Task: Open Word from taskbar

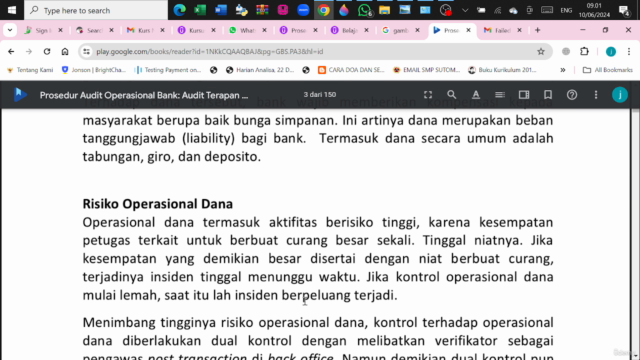Action: click(221, 10)
